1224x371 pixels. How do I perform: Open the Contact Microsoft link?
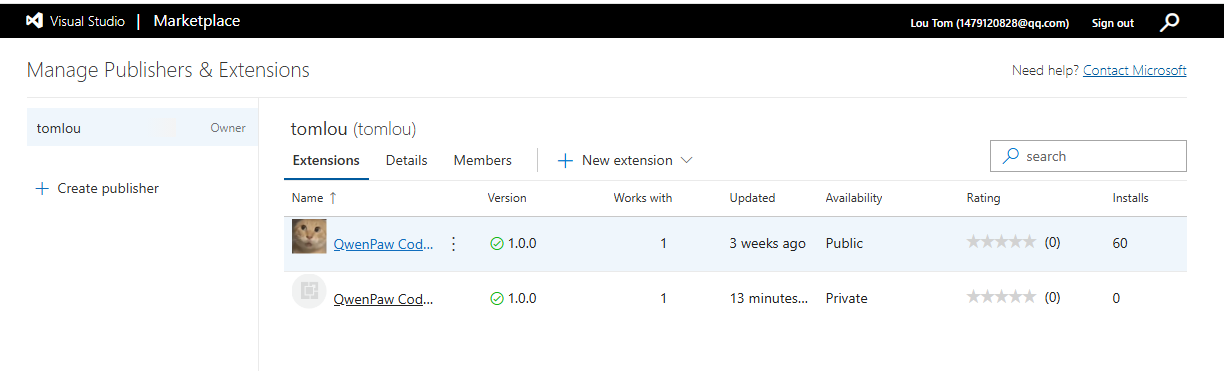[1135, 70]
